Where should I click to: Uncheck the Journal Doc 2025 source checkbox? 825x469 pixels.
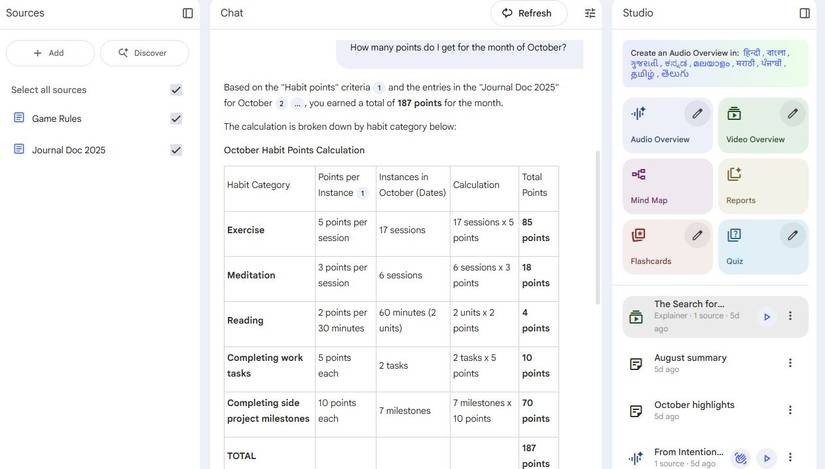176,150
